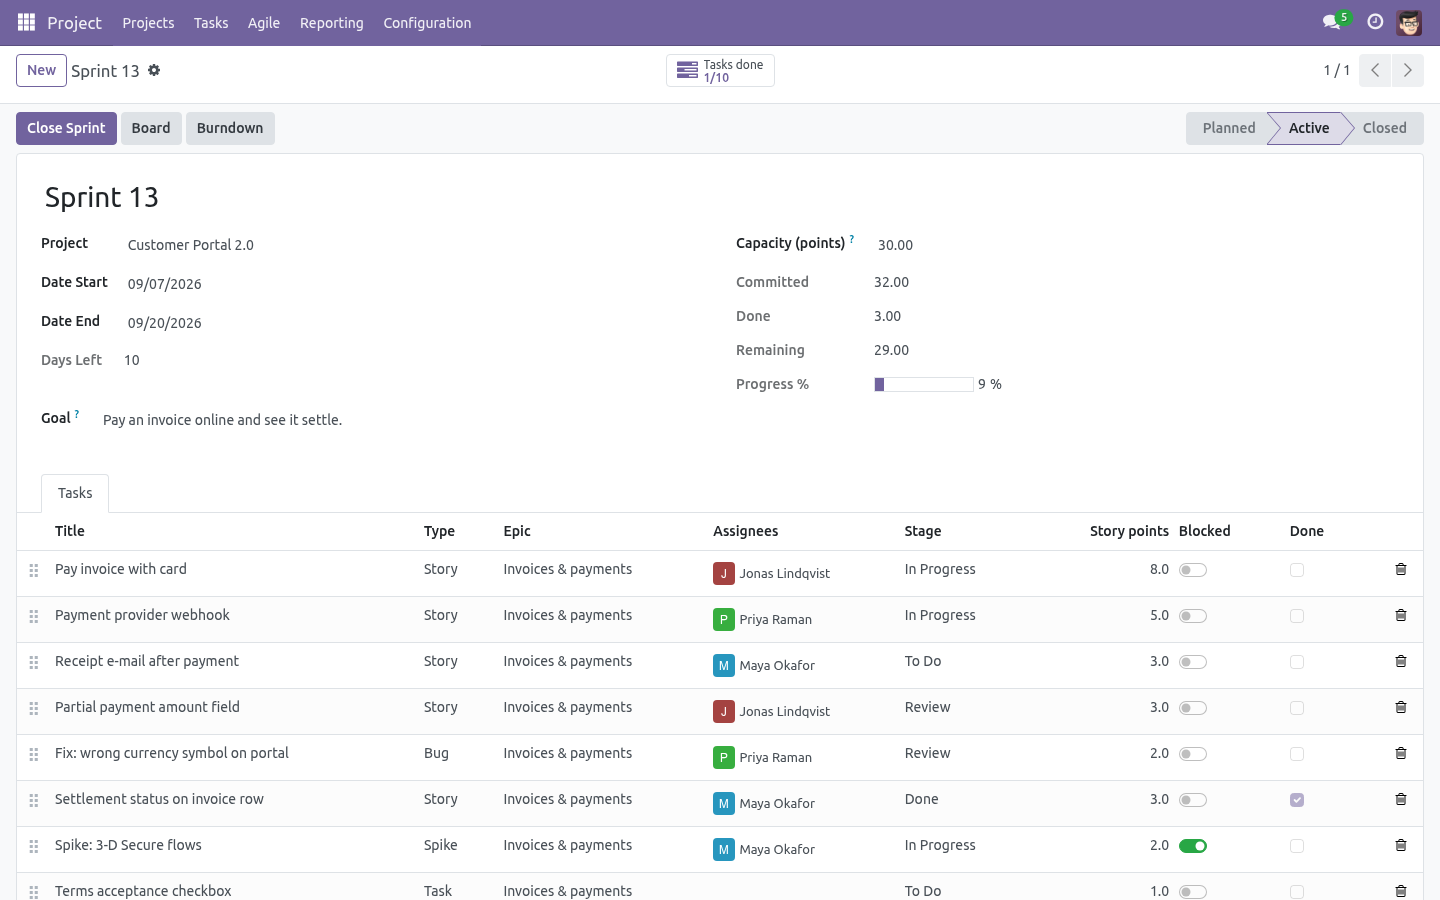The height and width of the screenshot is (900, 1440).
Task: Open the apps grid menu icon
Action: click(26, 22)
